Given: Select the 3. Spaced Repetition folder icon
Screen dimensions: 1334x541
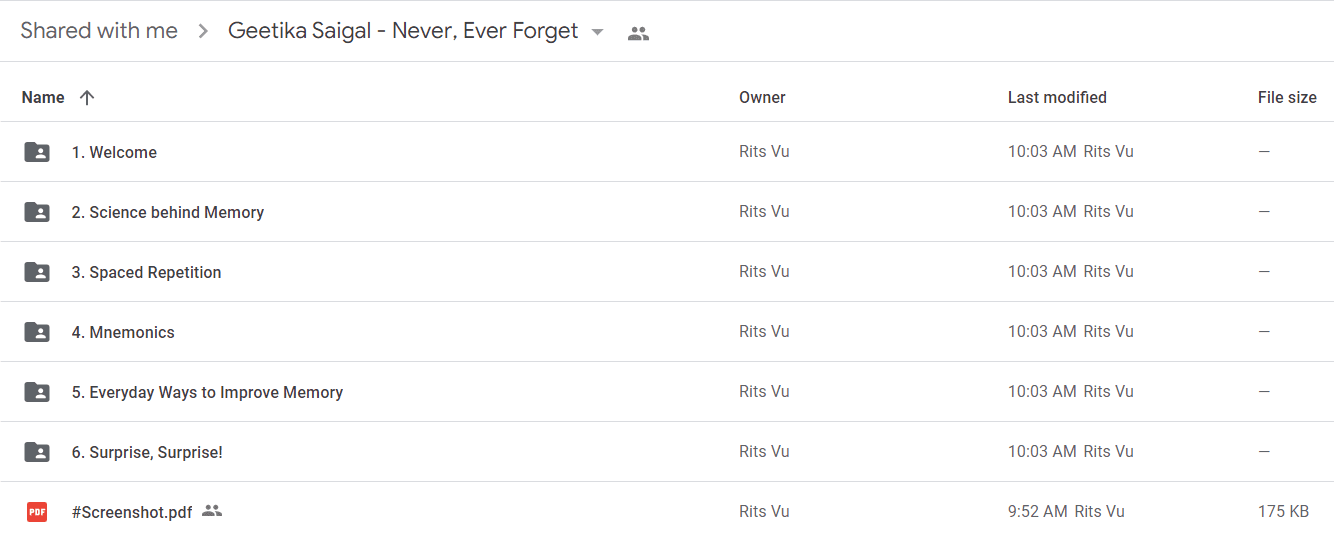Looking at the screenshot, I should [37, 272].
